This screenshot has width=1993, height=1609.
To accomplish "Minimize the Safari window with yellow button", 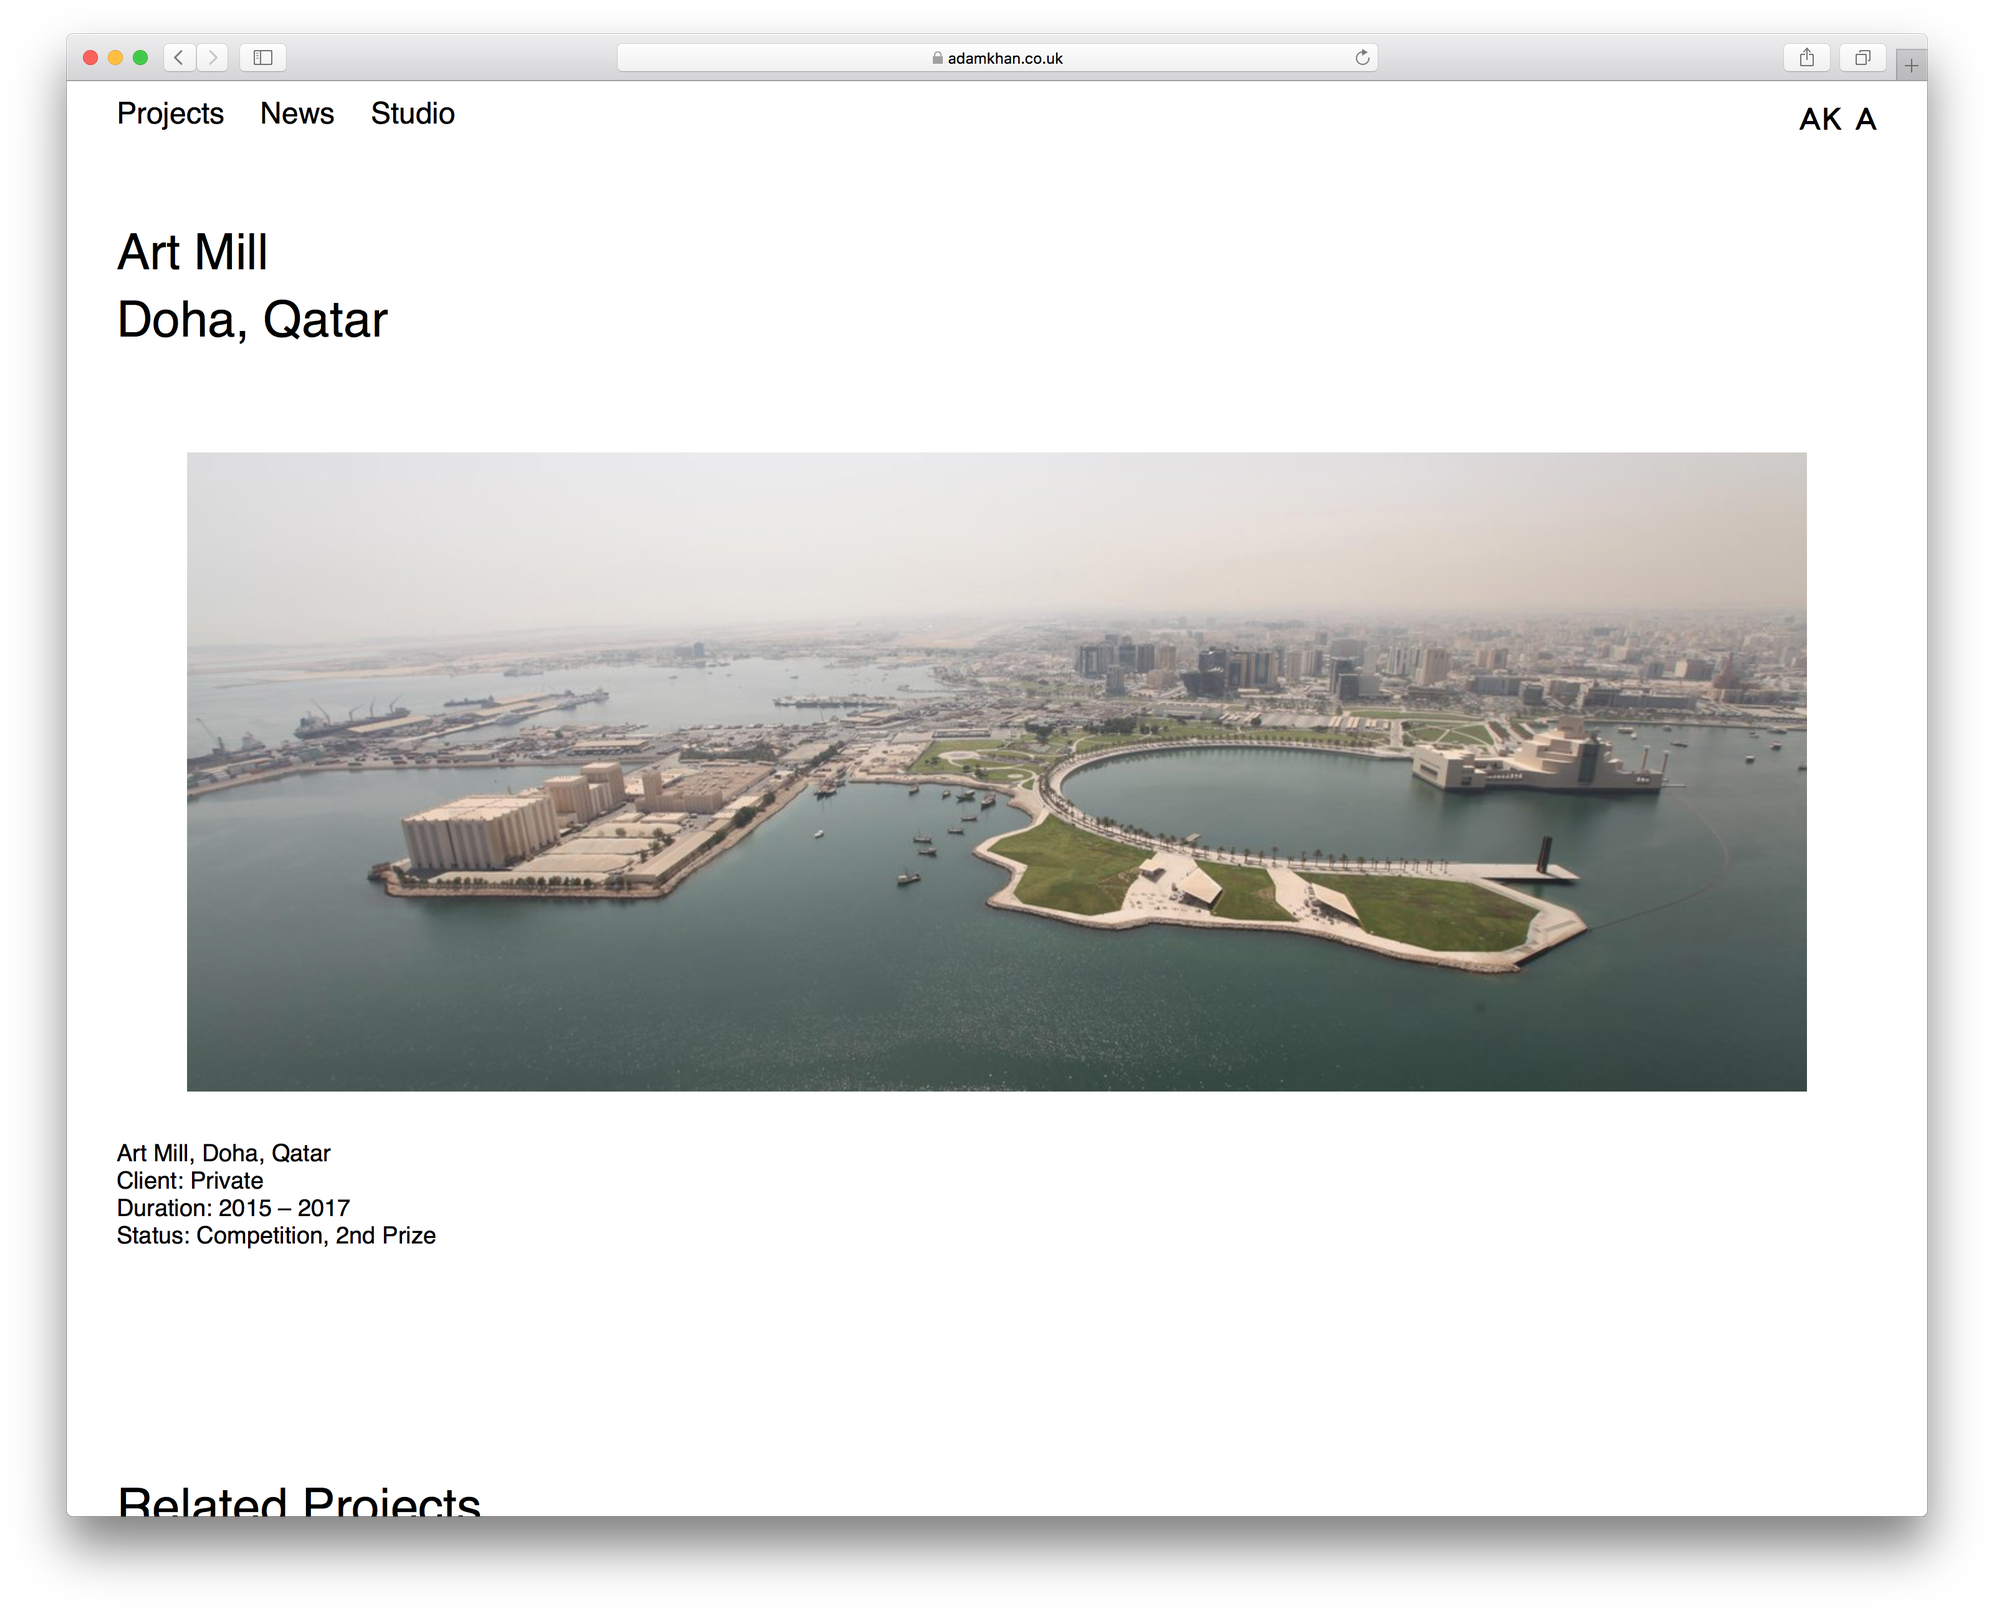I will (115, 58).
